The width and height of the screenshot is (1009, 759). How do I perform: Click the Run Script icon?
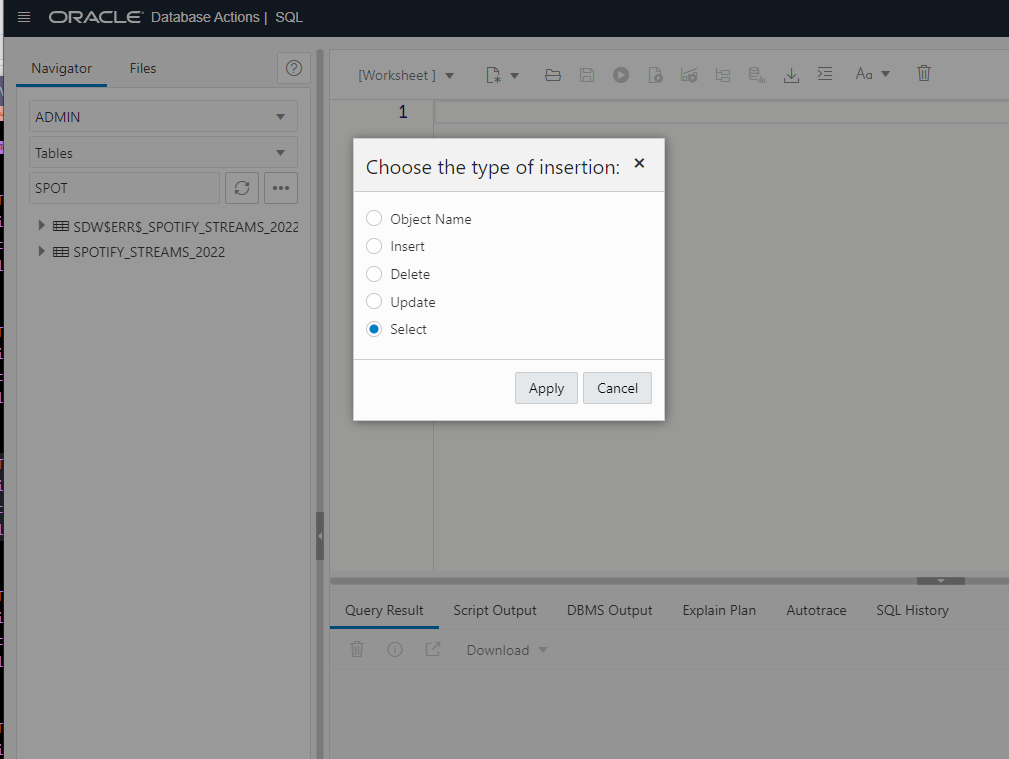click(x=655, y=75)
